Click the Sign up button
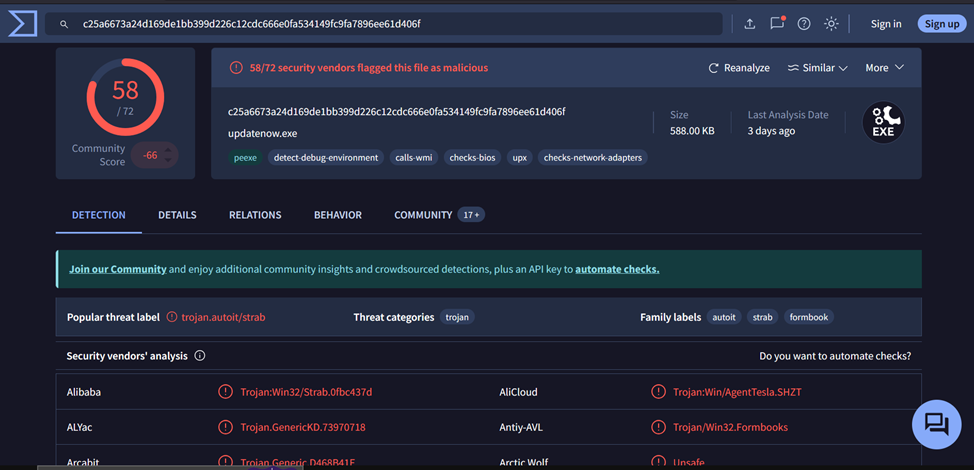974x470 pixels. tap(942, 24)
